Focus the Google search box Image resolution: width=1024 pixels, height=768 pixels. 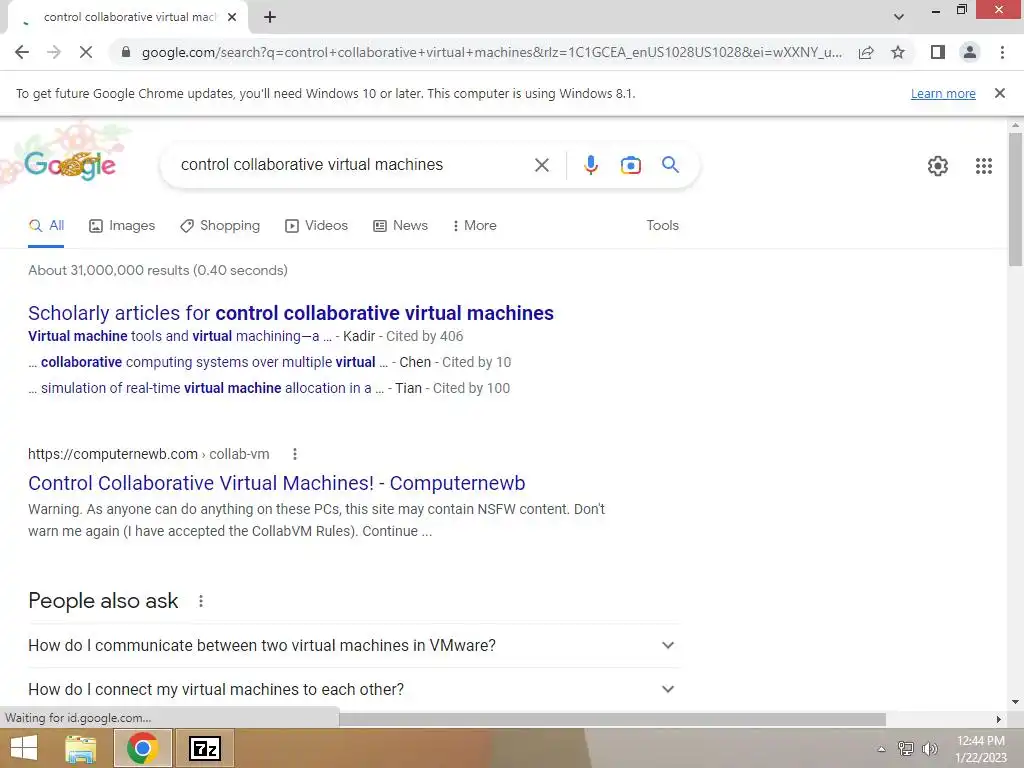coord(353,165)
